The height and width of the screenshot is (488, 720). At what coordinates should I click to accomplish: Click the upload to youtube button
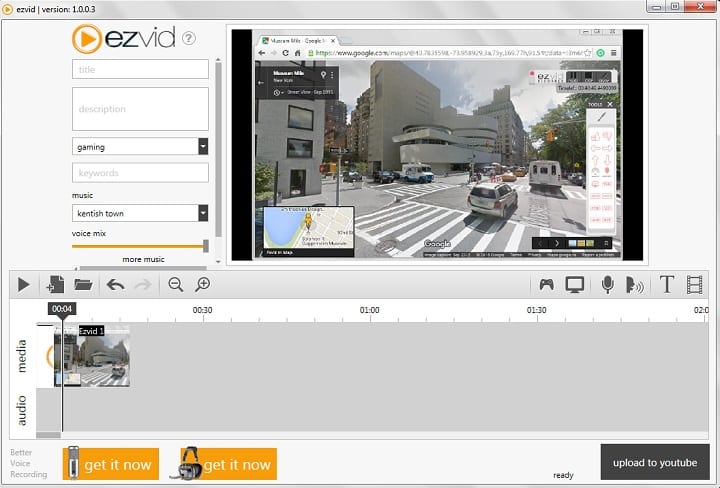click(x=654, y=462)
